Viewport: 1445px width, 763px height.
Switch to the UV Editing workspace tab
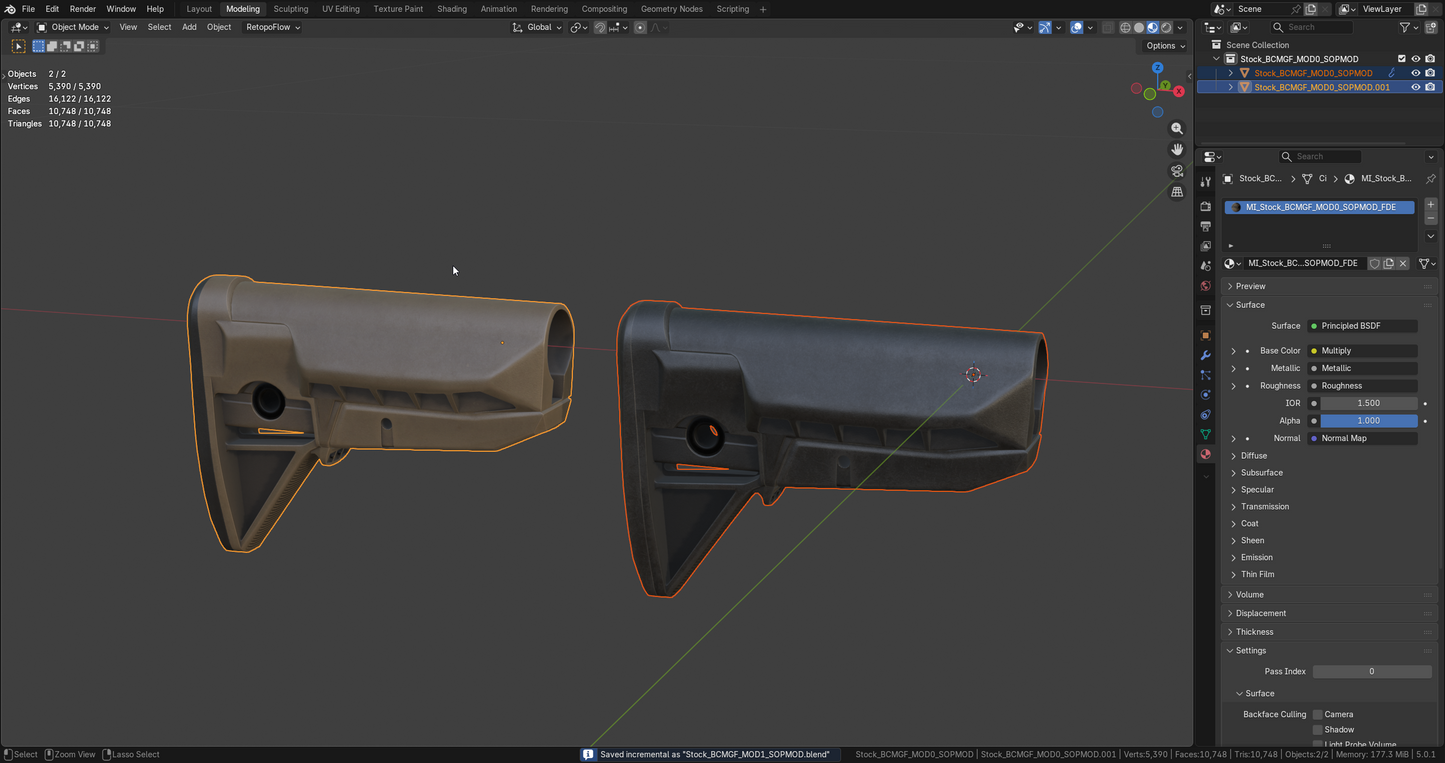click(340, 9)
